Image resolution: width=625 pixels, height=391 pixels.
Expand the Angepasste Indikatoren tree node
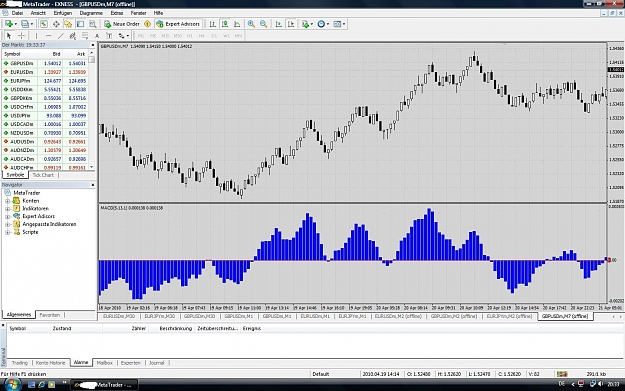click(x=7, y=224)
